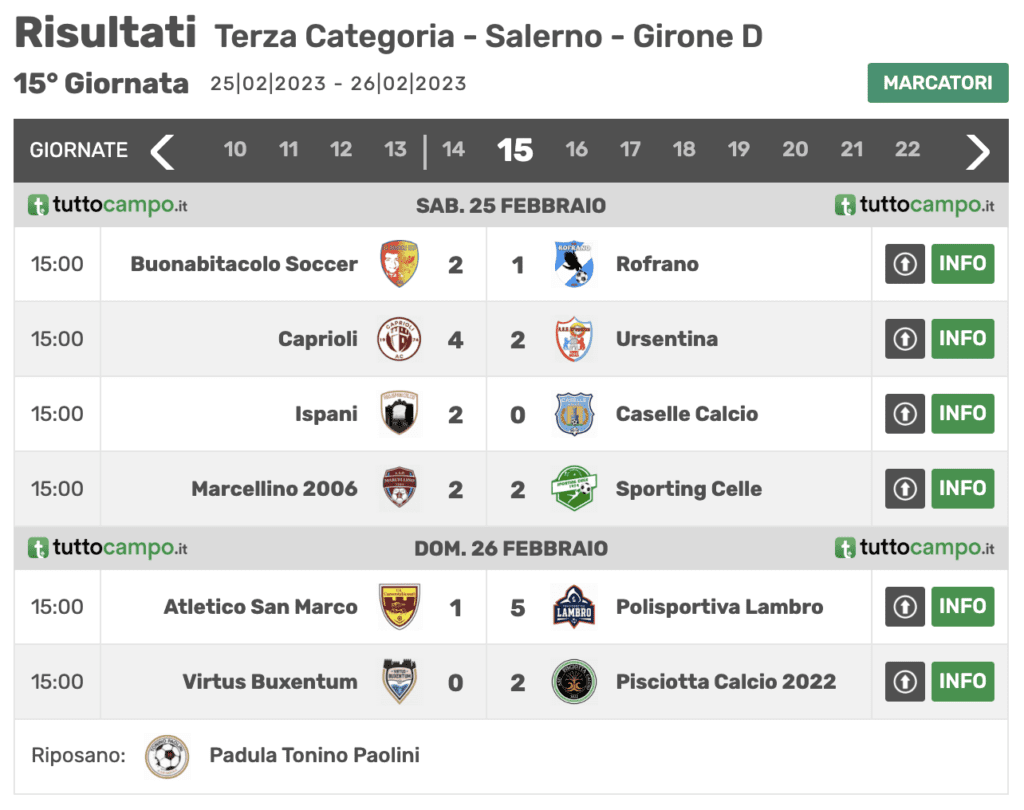Click the Pisciotta Calcio 2022 round logo
The width and height of the screenshot is (1024, 810).
574,681
